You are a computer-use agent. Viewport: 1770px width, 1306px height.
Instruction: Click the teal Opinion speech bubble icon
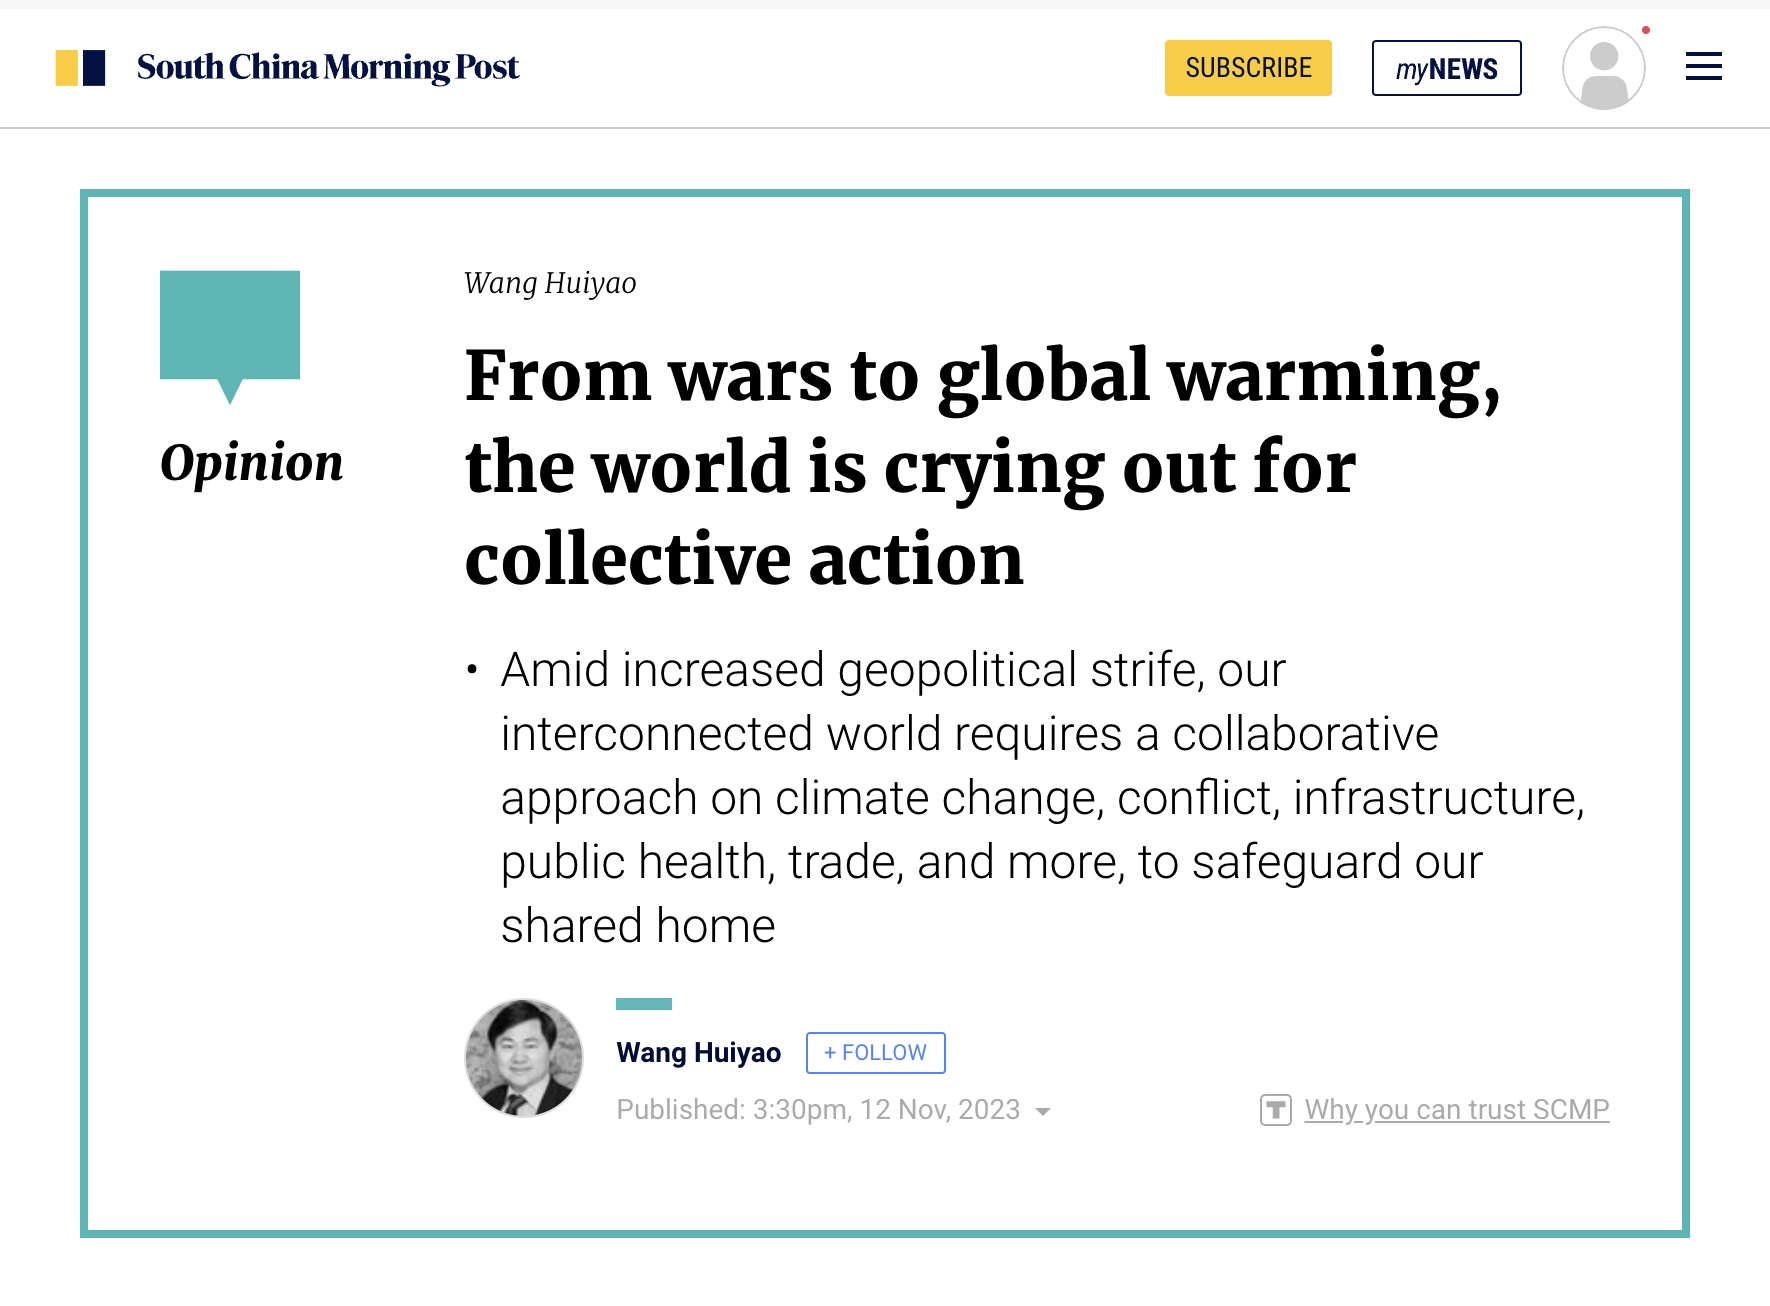click(230, 337)
